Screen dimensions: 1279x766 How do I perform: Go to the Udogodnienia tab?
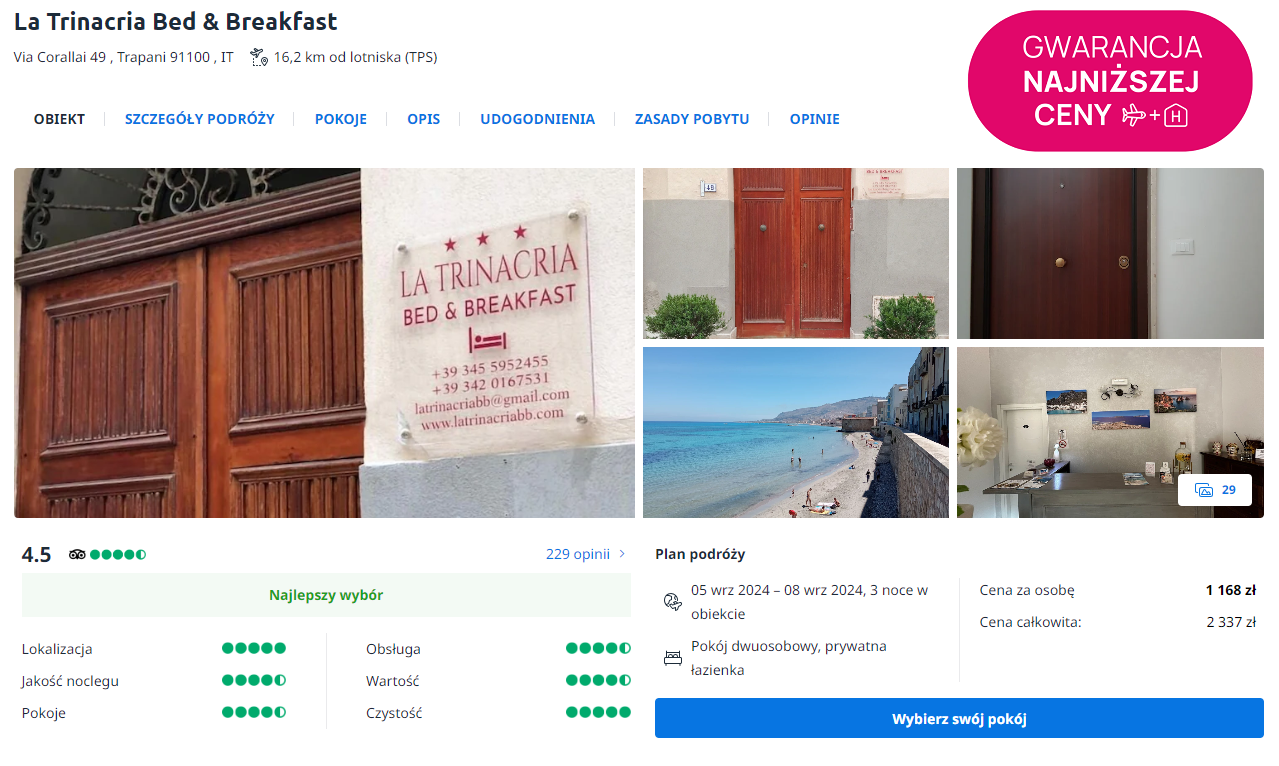pyautogui.click(x=537, y=119)
